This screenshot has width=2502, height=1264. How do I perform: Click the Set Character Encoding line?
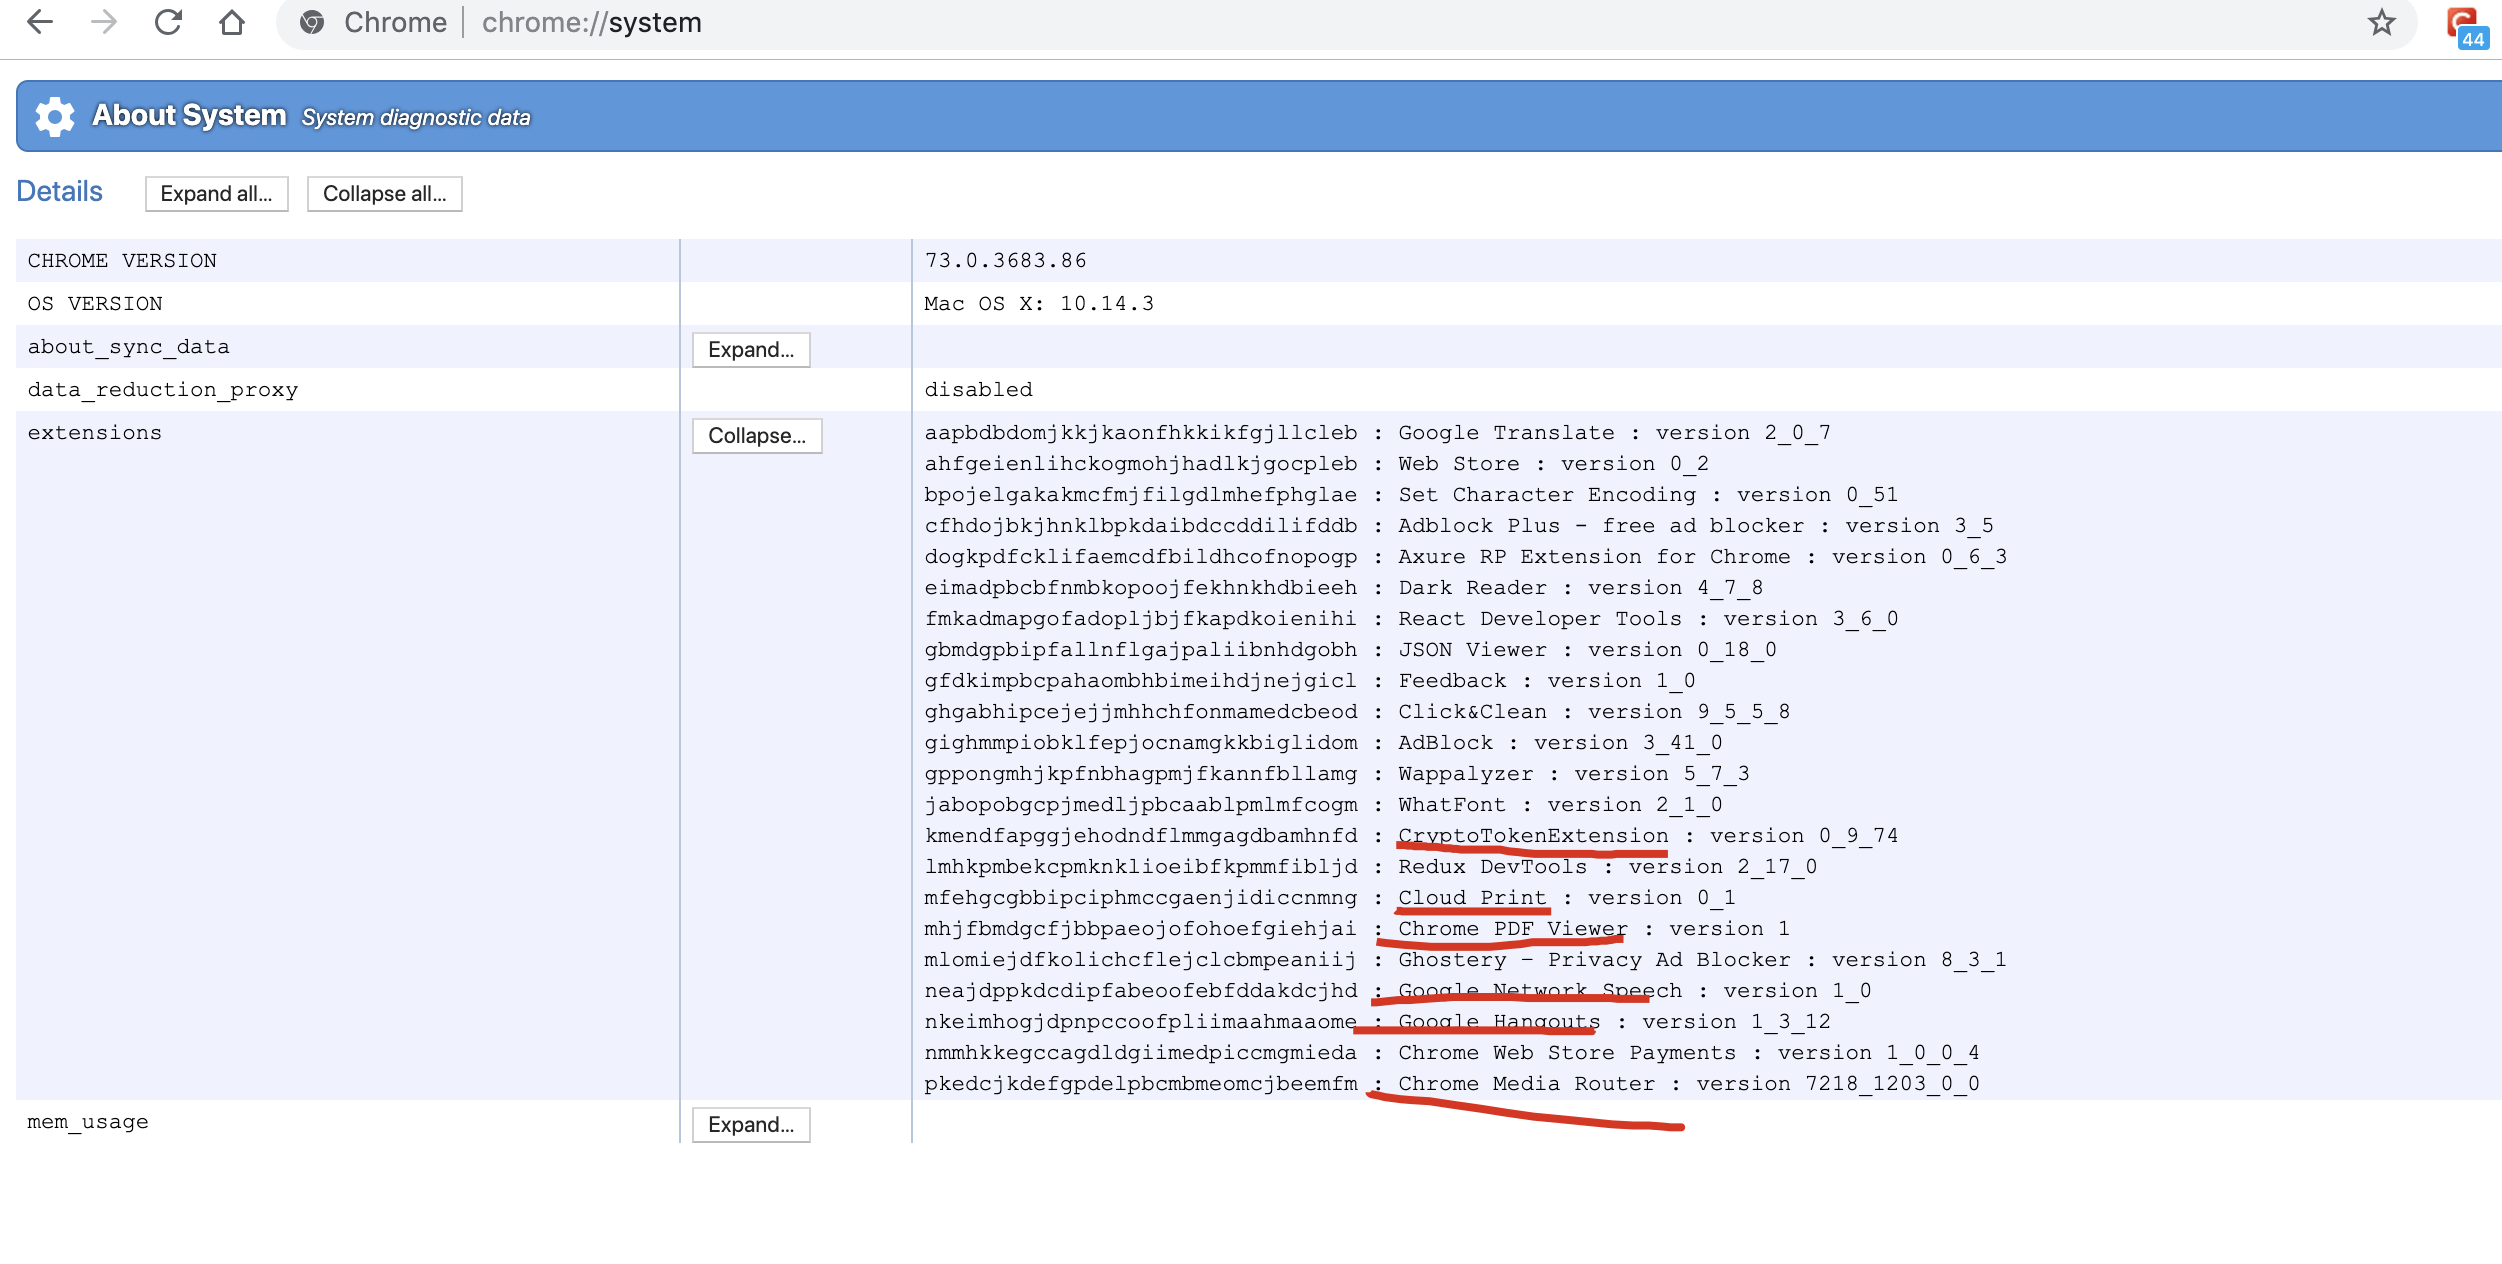point(1411,495)
